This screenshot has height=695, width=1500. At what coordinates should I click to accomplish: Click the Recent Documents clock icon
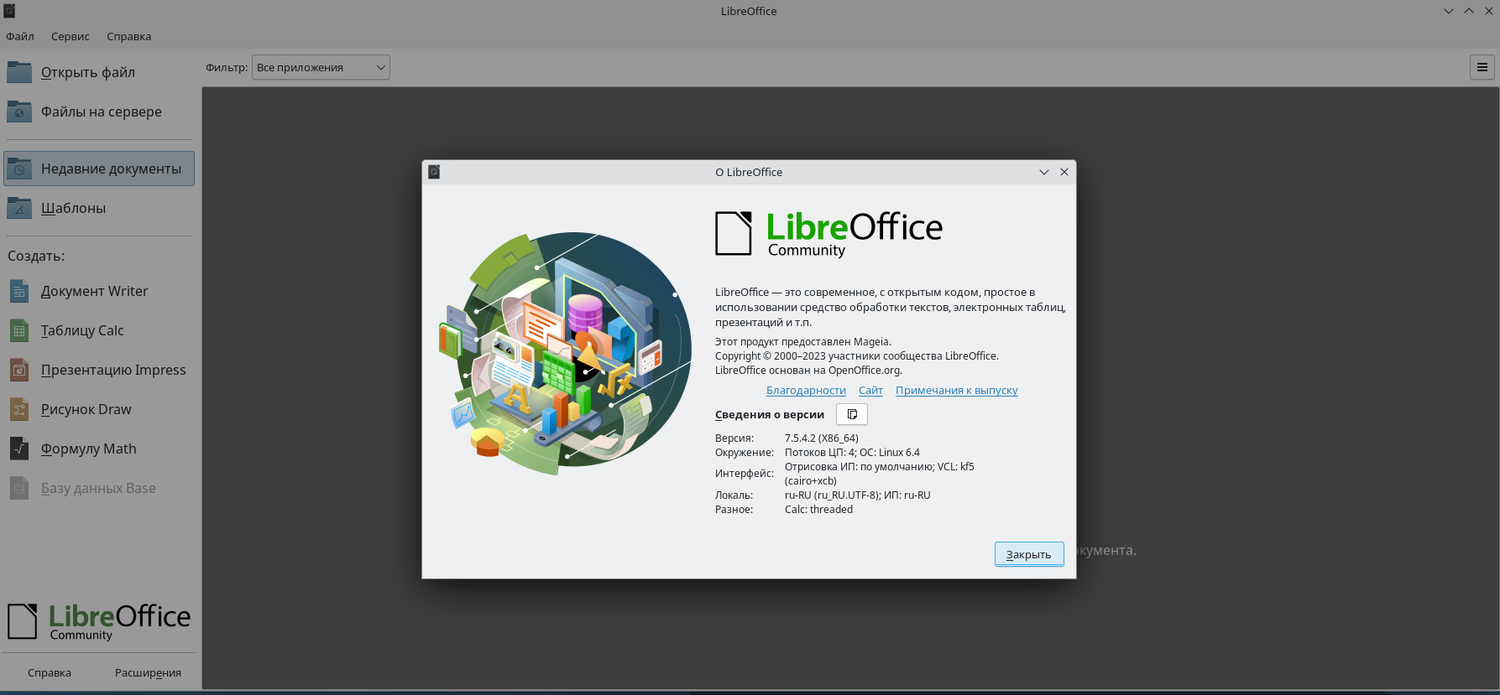(x=19, y=169)
